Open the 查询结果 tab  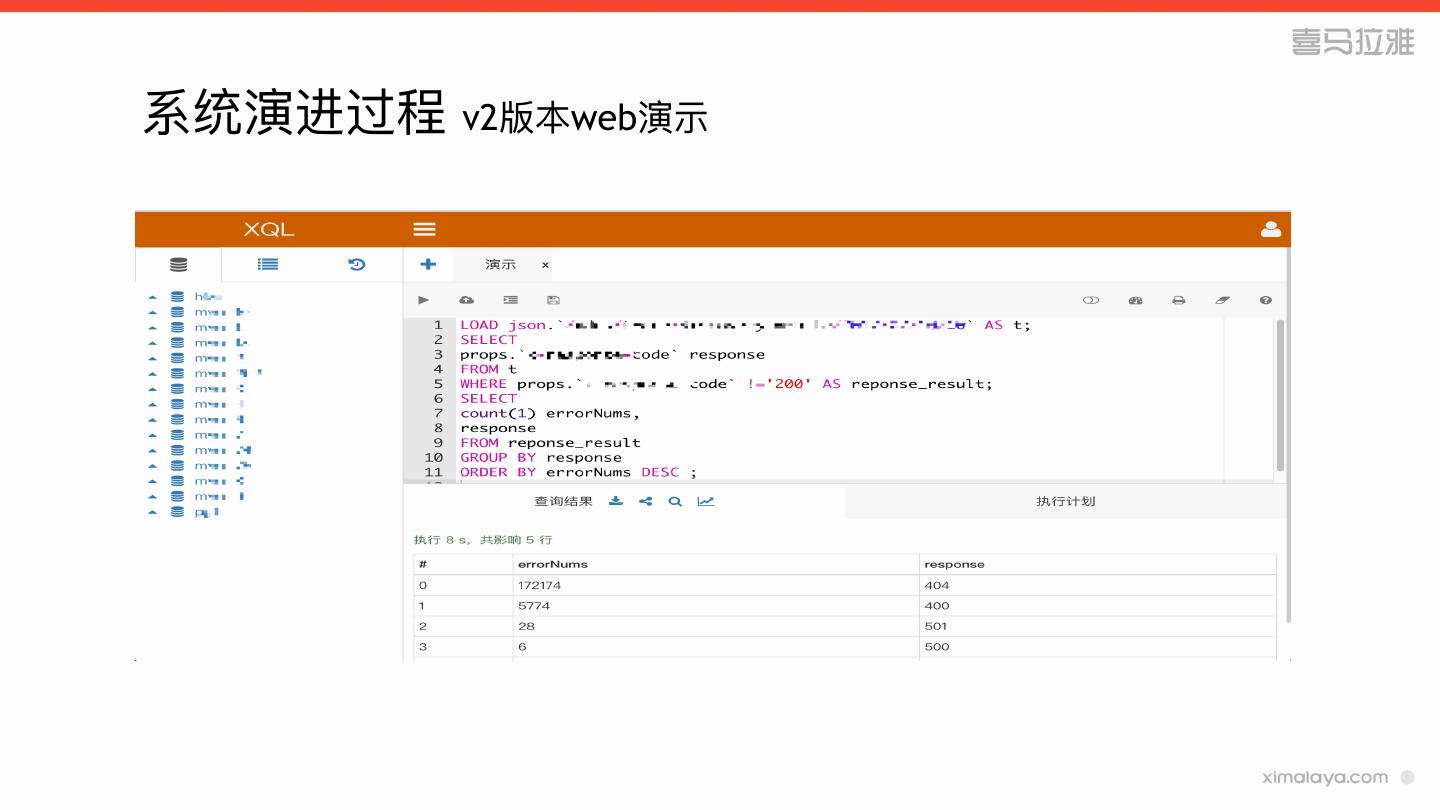tap(563, 501)
